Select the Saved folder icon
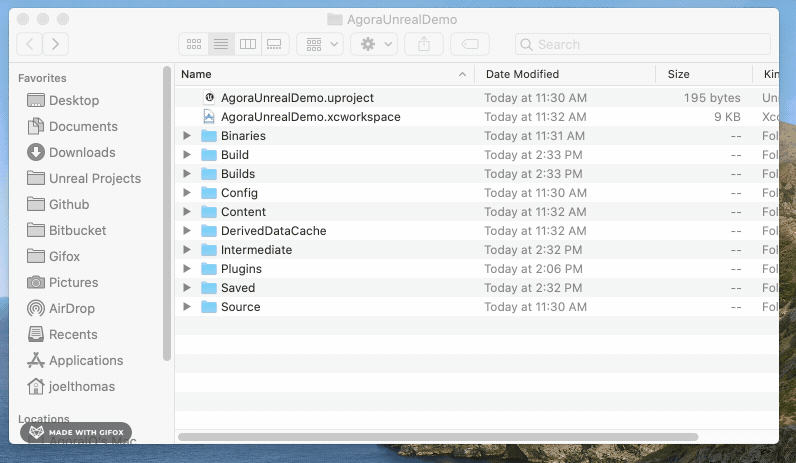This screenshot has width=796, height=463. [209, 287]
